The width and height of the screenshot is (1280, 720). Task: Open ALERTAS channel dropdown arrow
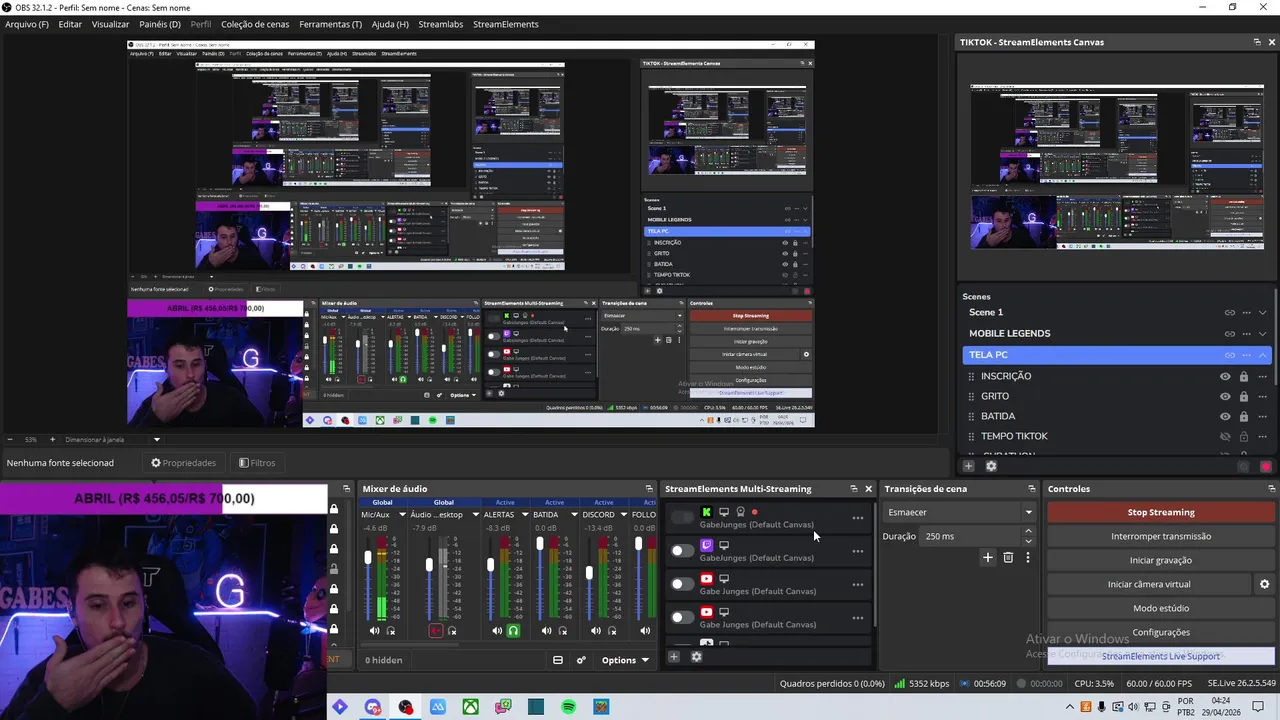click(x=524, y=515)
